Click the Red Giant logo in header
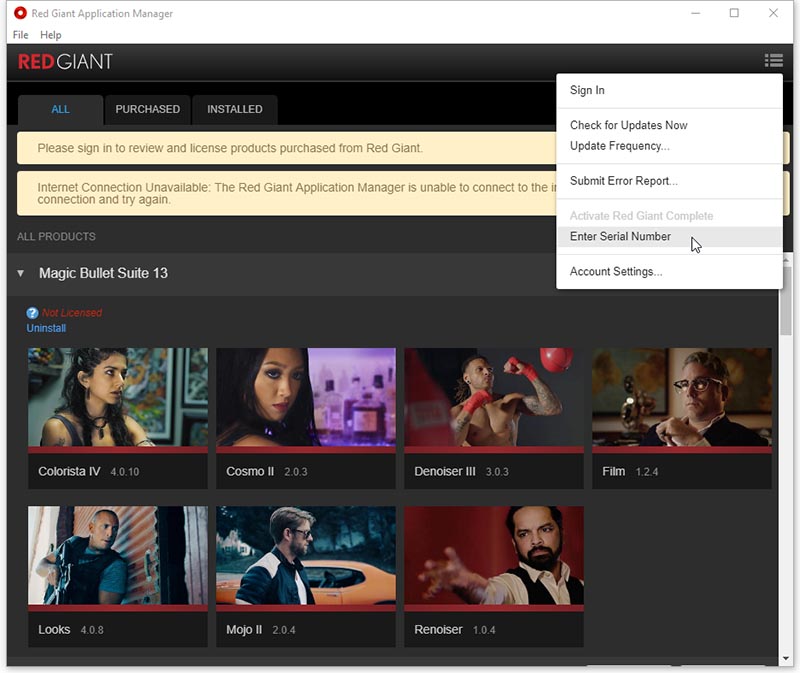Screen dimensions: 800x673 tap(65, 62)
